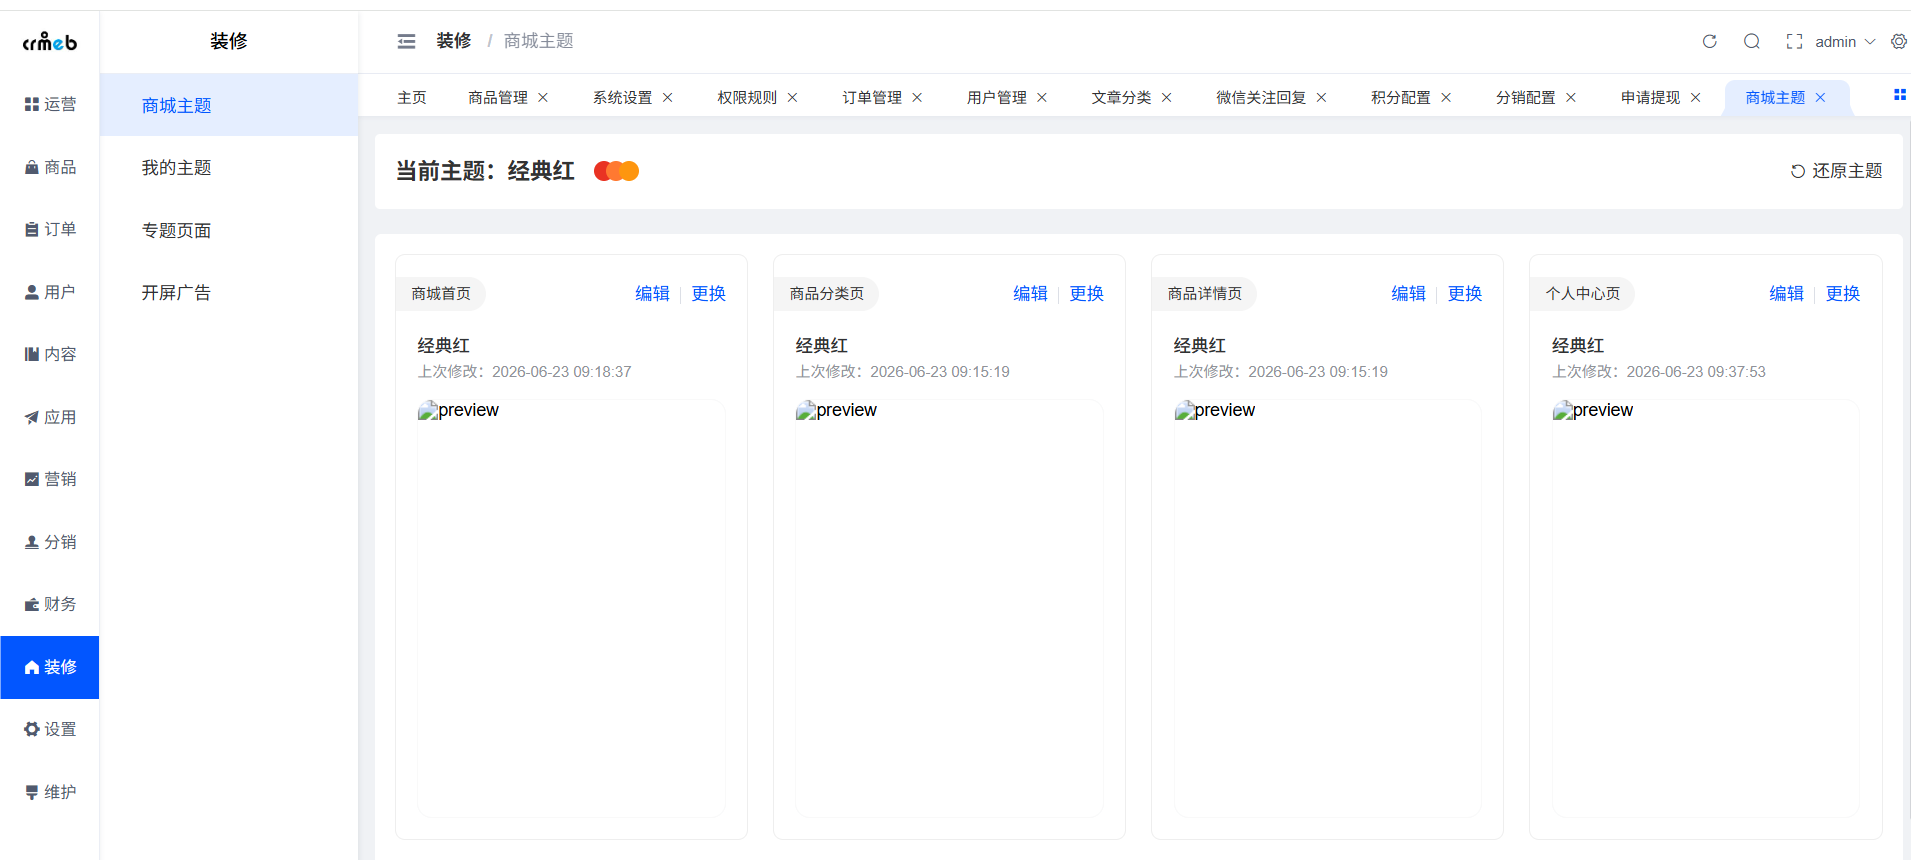Switch to the 系统设置 tab
Viewport: 1911px width, 860px height.
[x=622, y=97]
